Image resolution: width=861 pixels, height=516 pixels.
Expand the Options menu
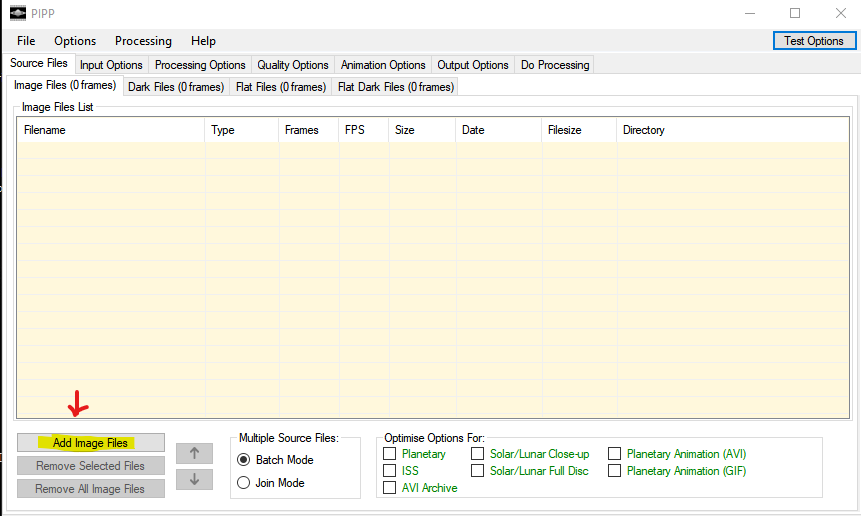click(x=75, y=41)
